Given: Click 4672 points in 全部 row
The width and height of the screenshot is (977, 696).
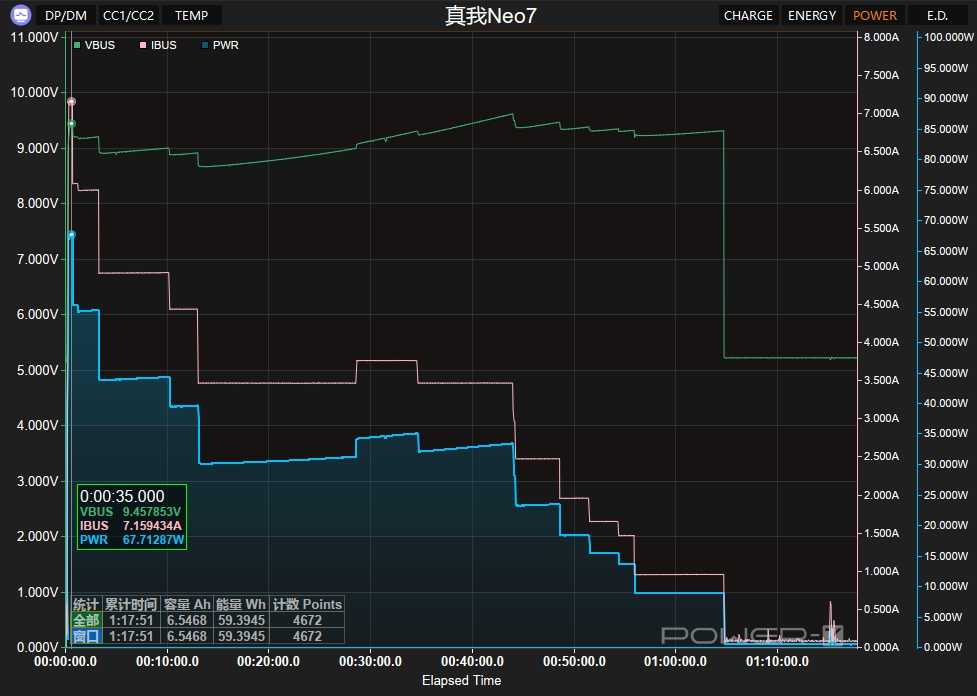Looking at the screenshot, I should click(x=307, y=620).
